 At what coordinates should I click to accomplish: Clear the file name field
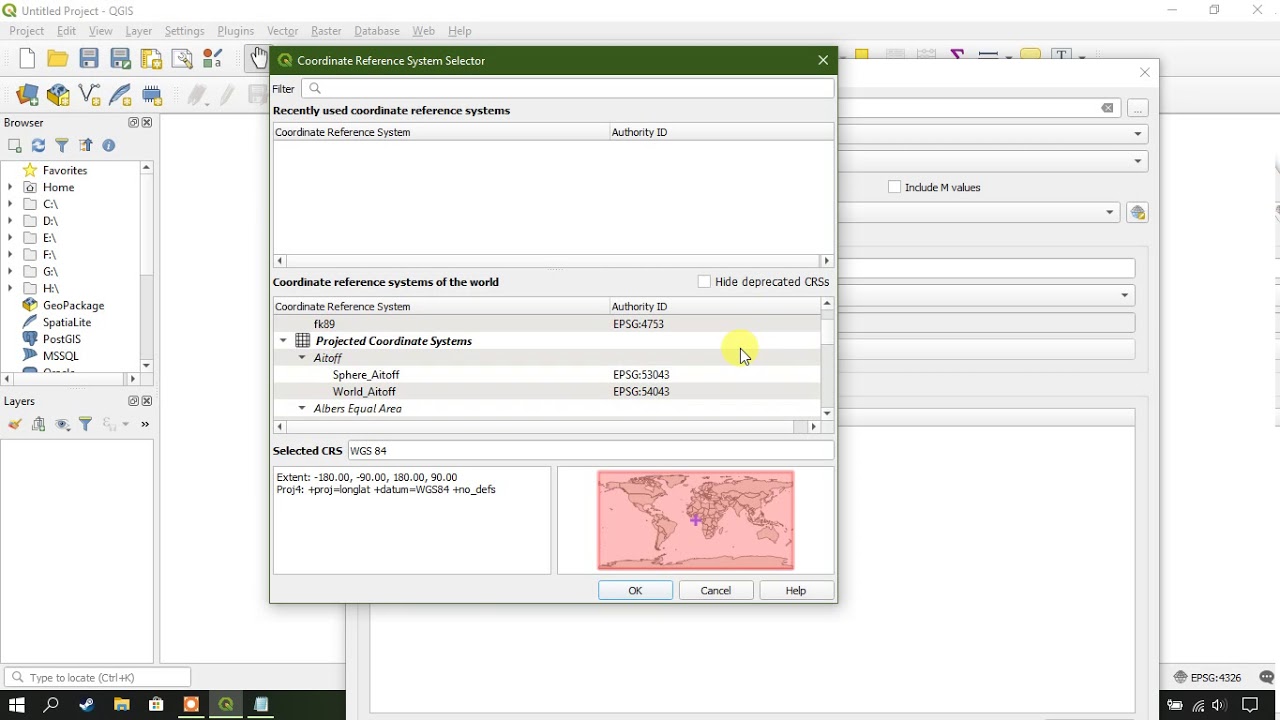pyautogui.click(x=1108, y=108)
